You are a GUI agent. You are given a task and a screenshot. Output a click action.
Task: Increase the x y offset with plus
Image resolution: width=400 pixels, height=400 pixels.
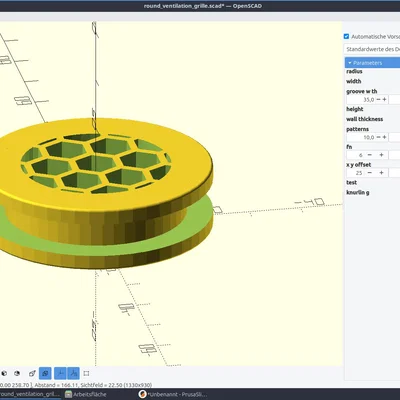(381, 173)
